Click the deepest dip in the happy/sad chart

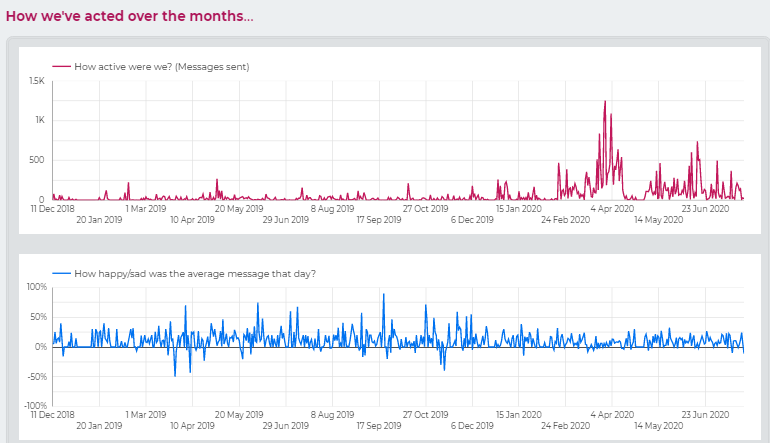175,375
